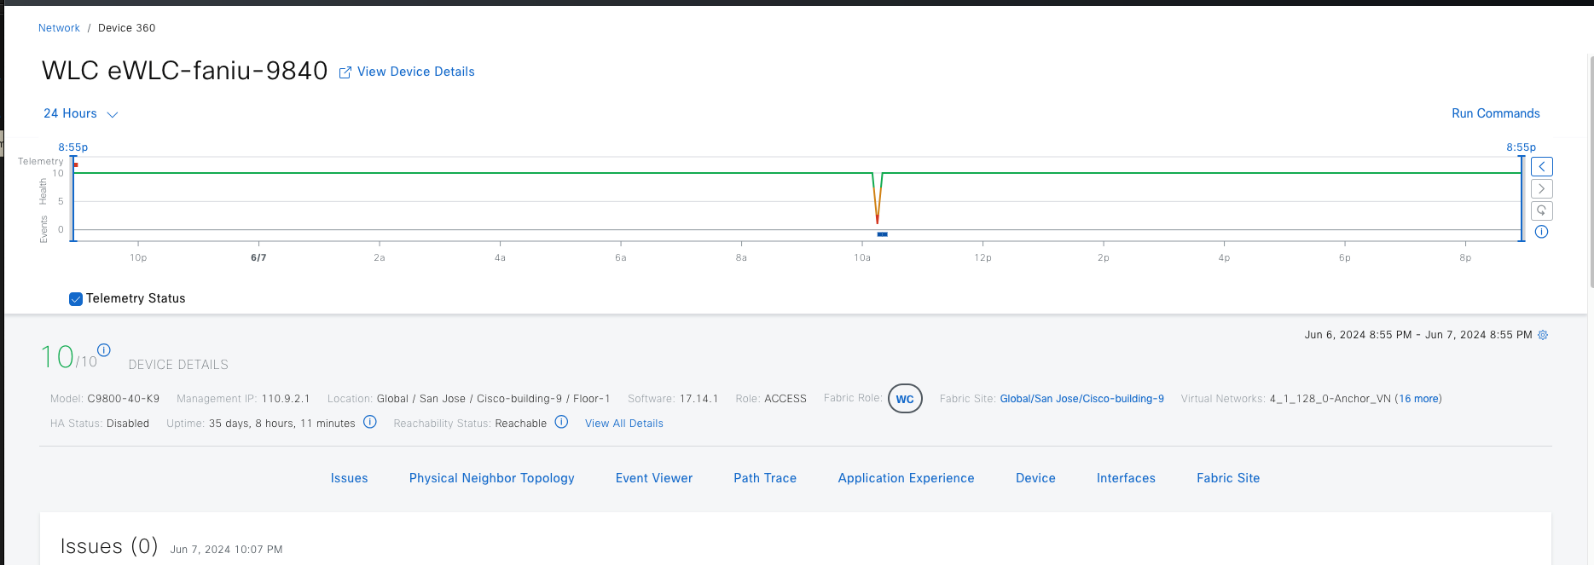Click the Uptime info icon

(x=370, y=422)
